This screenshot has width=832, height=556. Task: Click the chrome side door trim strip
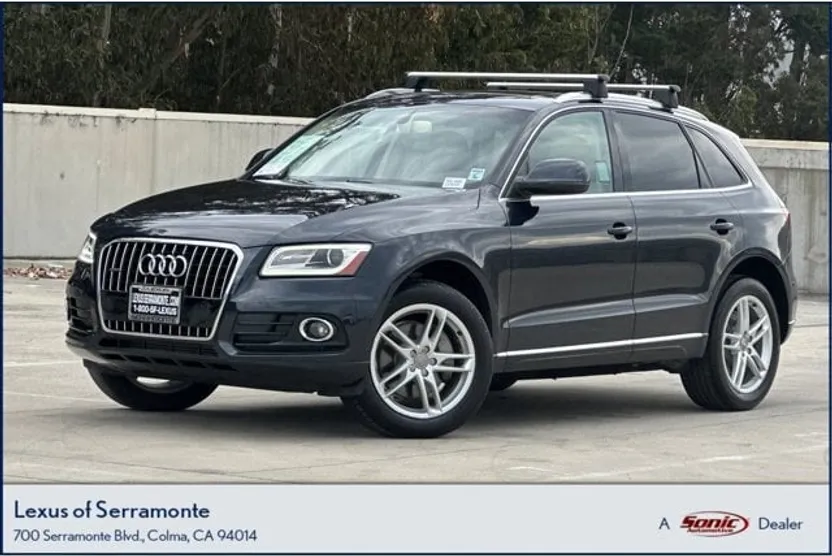coord(600,345)
